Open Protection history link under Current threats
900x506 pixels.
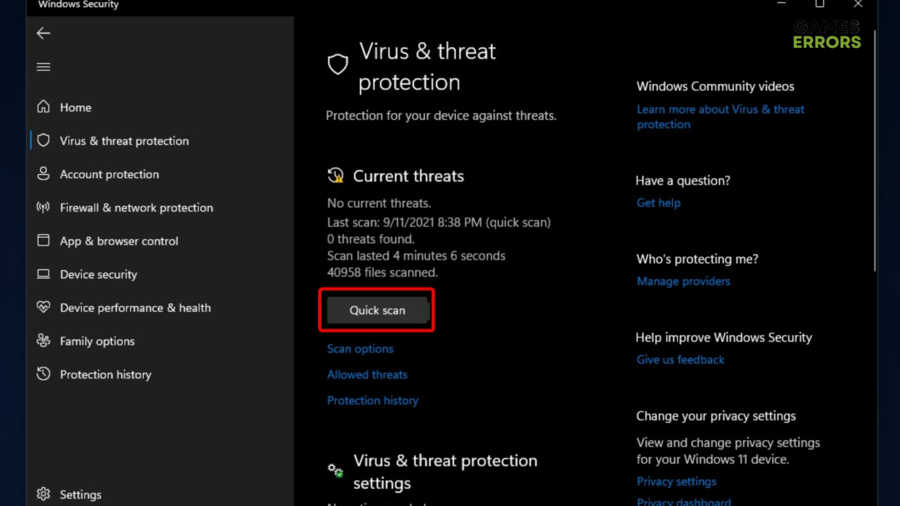tap(372, 401)
